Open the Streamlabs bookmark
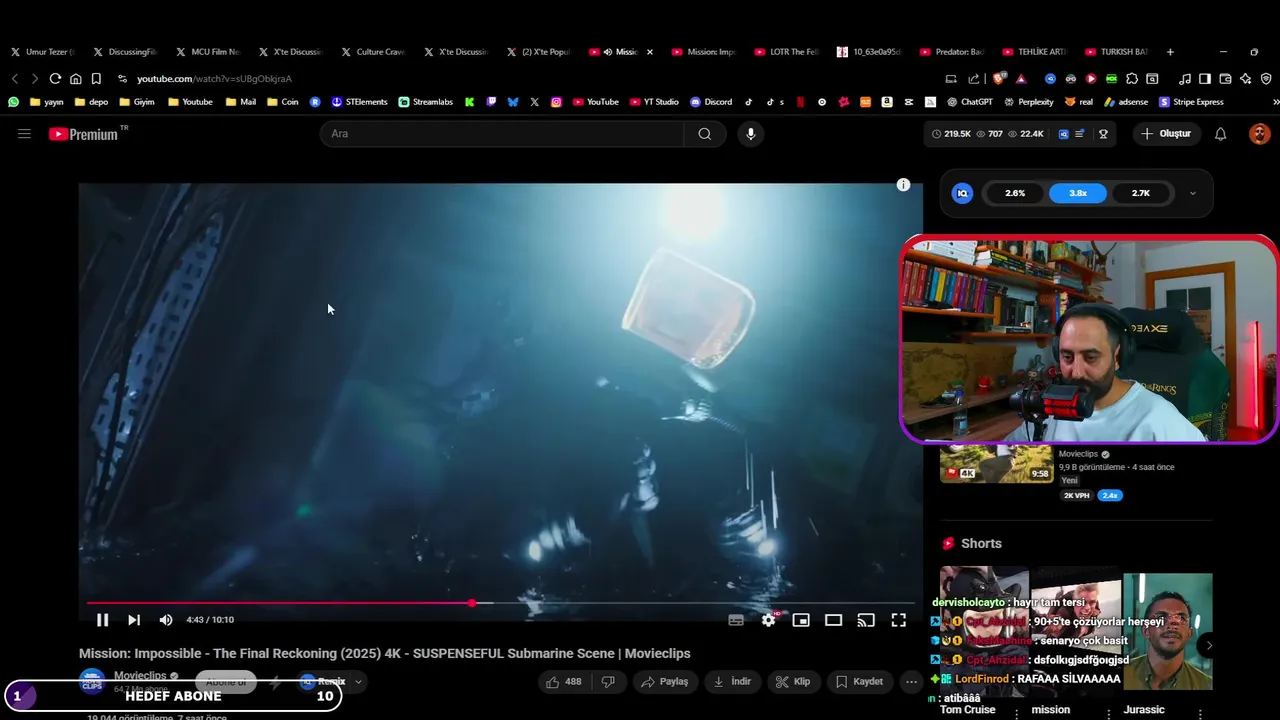The image size is (1280, 720). click(426, 102)
